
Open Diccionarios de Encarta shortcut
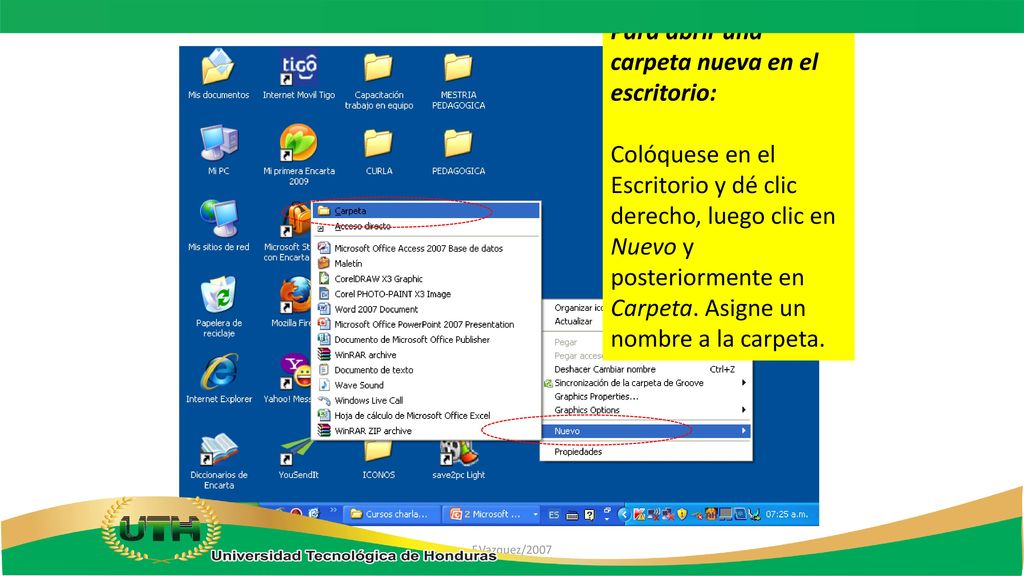click(218, 460)
